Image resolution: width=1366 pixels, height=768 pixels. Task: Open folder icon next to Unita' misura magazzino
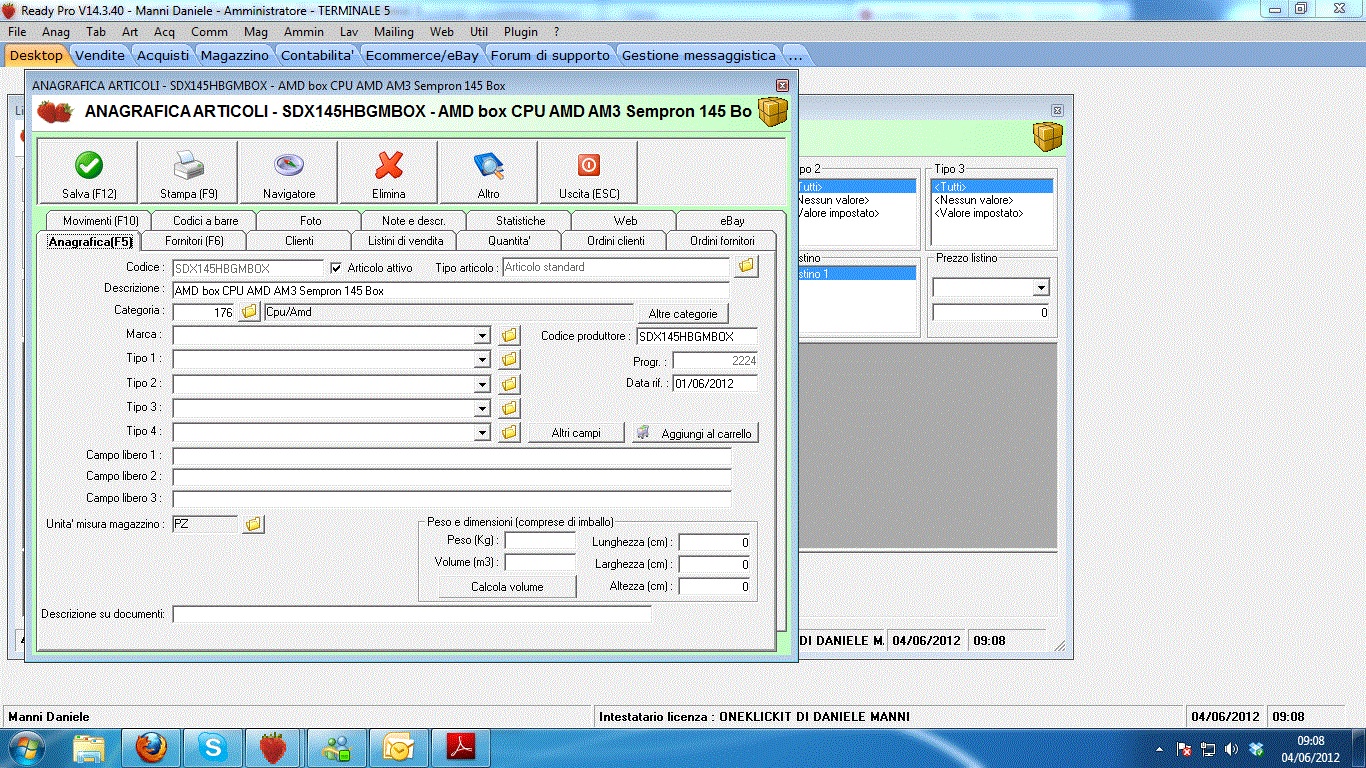tap(254, 524)
